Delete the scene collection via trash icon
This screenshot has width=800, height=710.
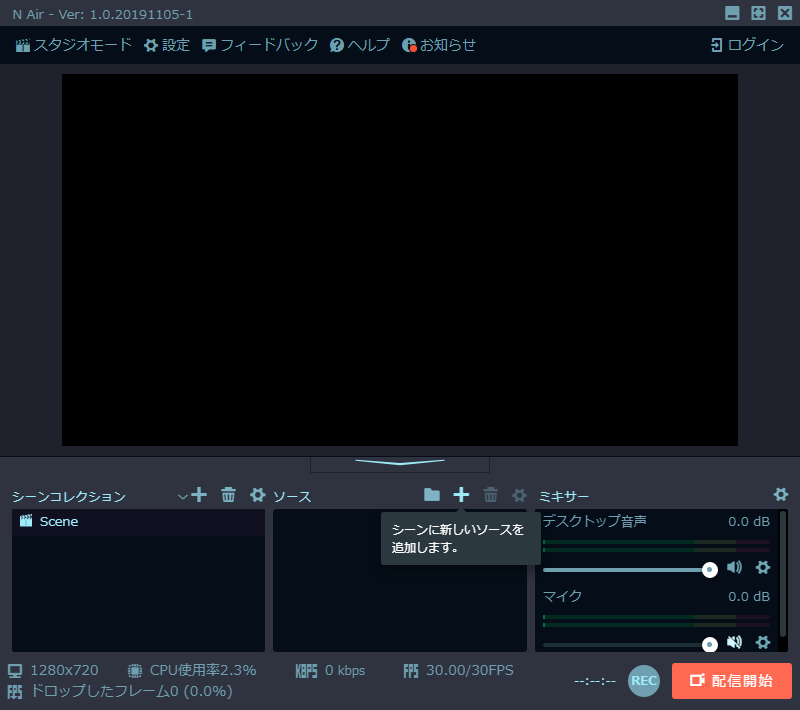point(228,494)
